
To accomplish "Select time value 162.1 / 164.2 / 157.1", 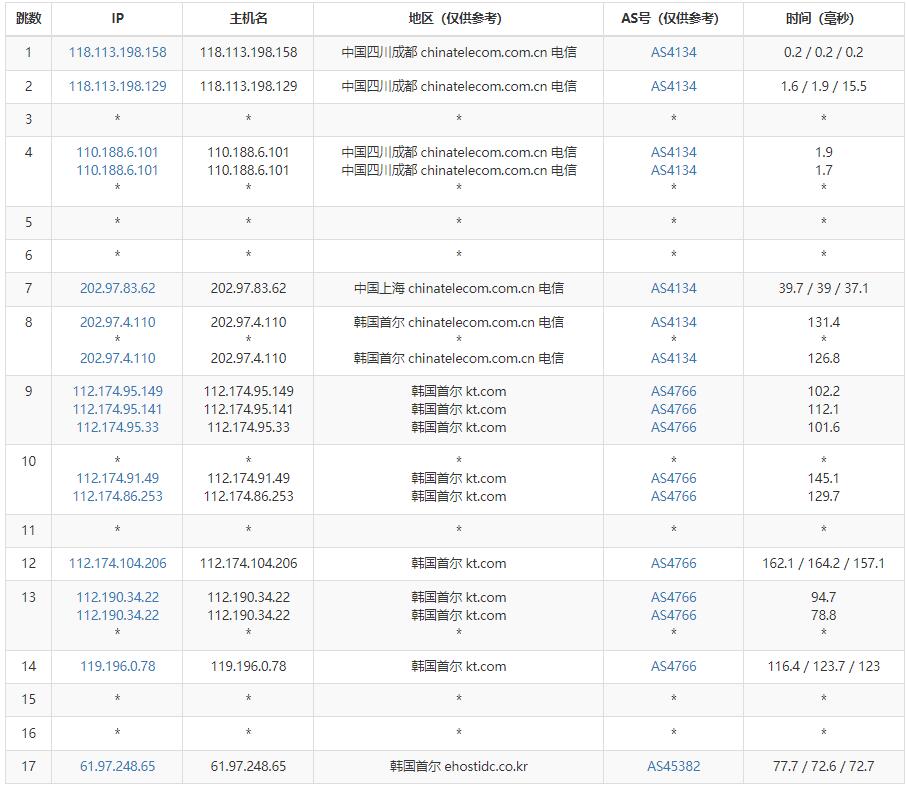I will pyautogui.click(x=823, y=563).
